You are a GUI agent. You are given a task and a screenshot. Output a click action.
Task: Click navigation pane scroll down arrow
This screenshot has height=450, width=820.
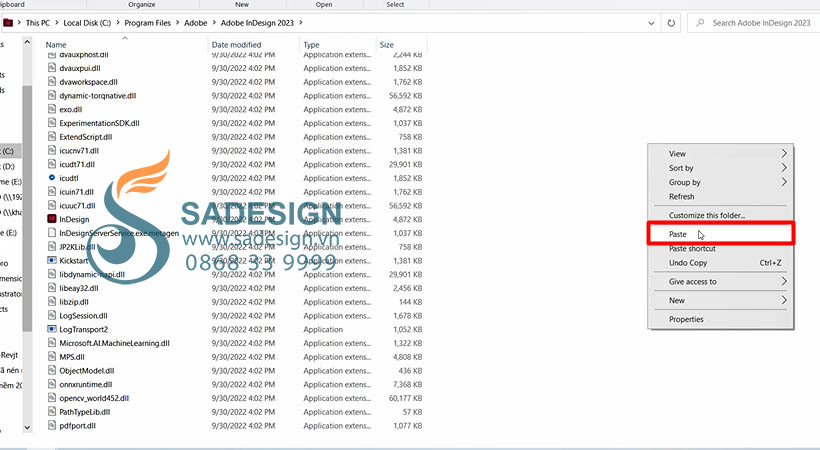pyautogui.click(x=27, y=428)
